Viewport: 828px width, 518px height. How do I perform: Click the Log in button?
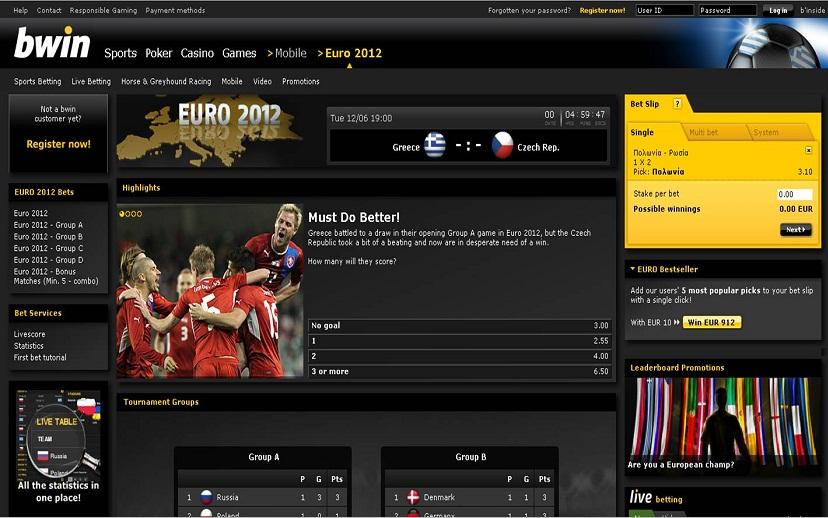tap(778, 10)
